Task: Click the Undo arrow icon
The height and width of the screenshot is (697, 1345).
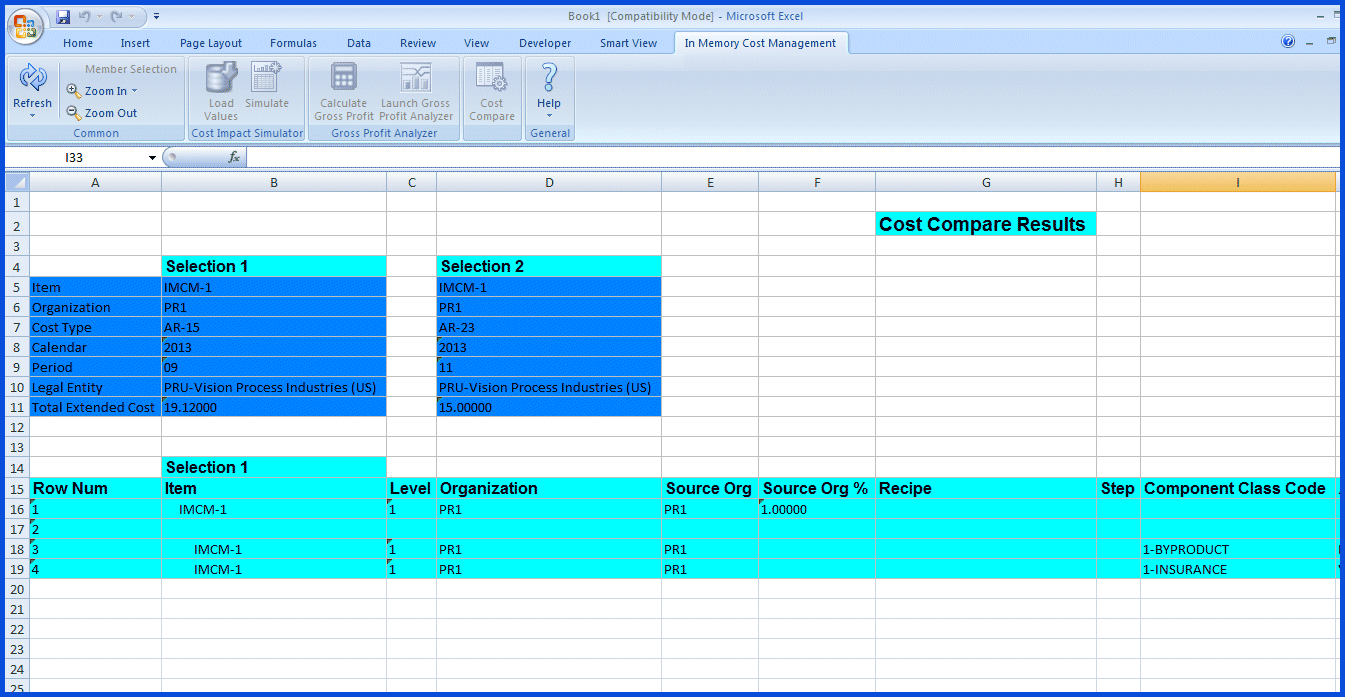Action: coord(86,14)
